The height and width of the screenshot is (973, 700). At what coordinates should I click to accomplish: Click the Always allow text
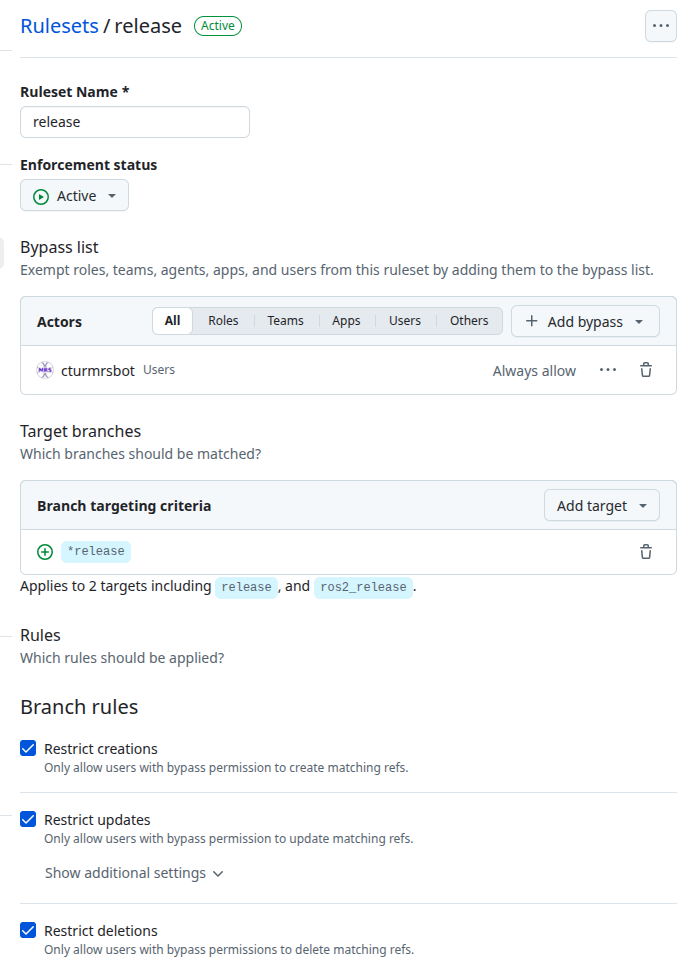click(534, 371)
